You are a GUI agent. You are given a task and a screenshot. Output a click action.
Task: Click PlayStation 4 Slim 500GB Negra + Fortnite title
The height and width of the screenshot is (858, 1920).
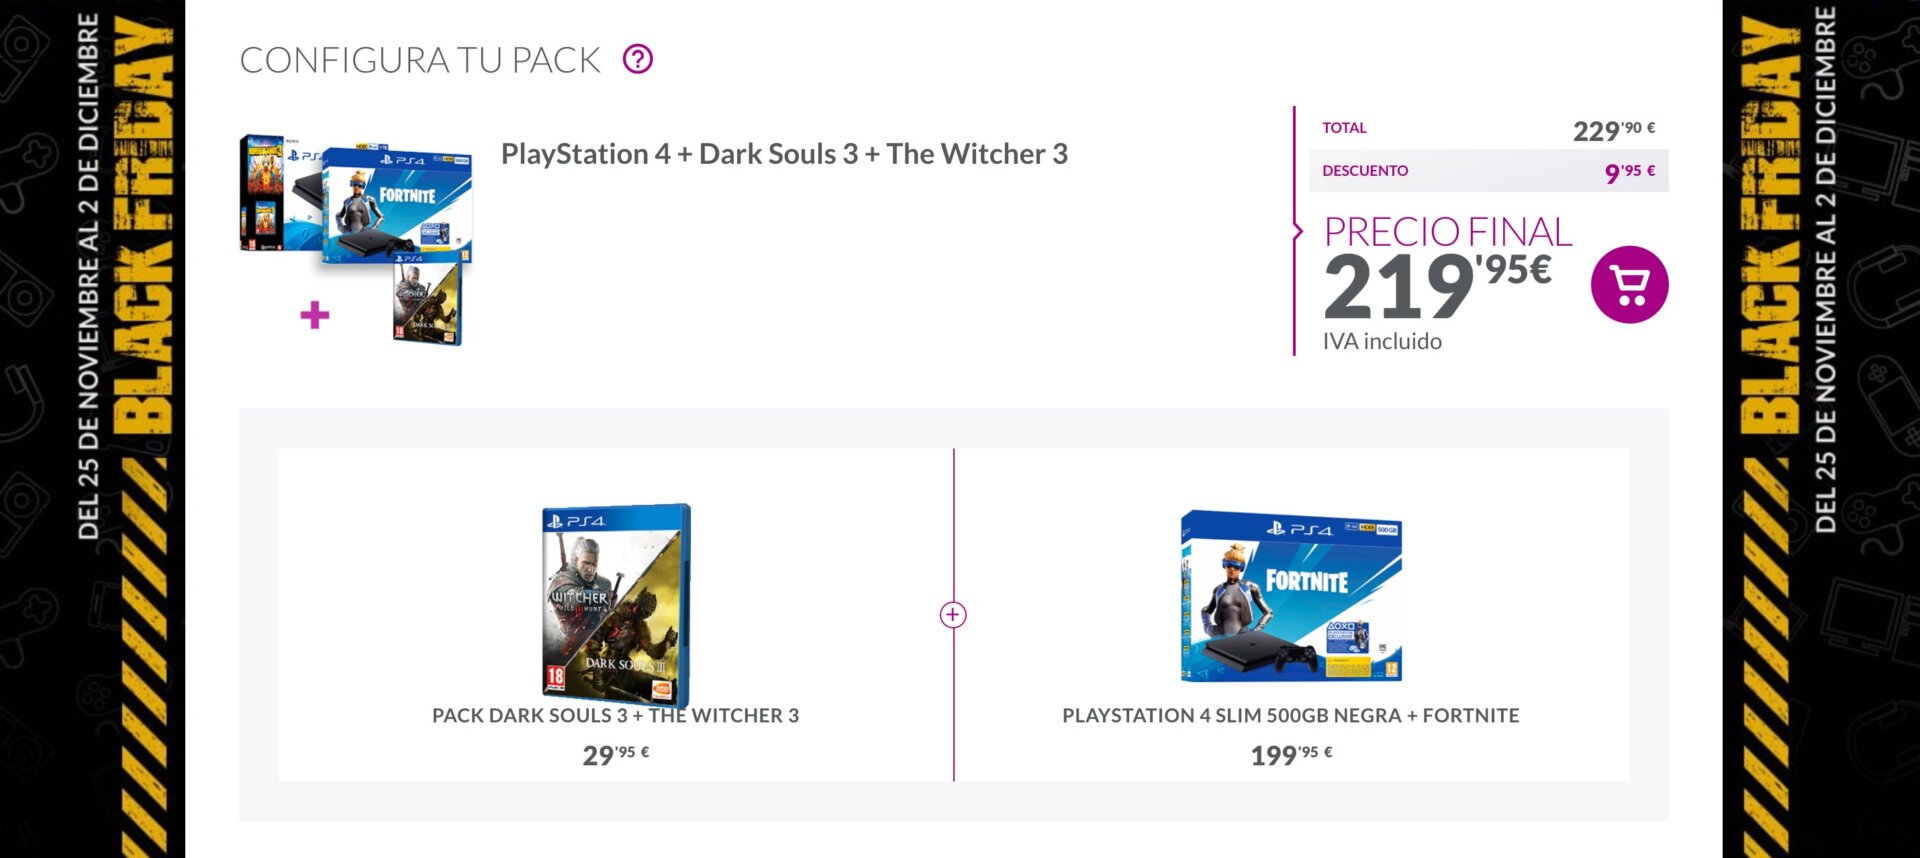1290,716
